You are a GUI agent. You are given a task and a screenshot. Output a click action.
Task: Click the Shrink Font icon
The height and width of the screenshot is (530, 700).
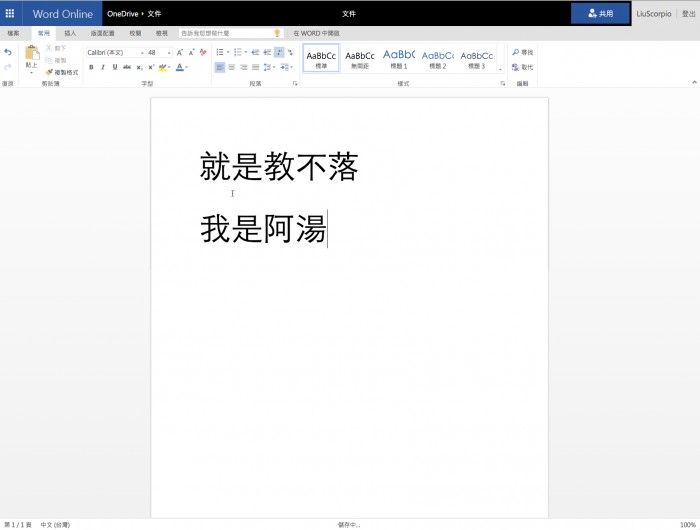pyautogui.click(x=191, y=53)
